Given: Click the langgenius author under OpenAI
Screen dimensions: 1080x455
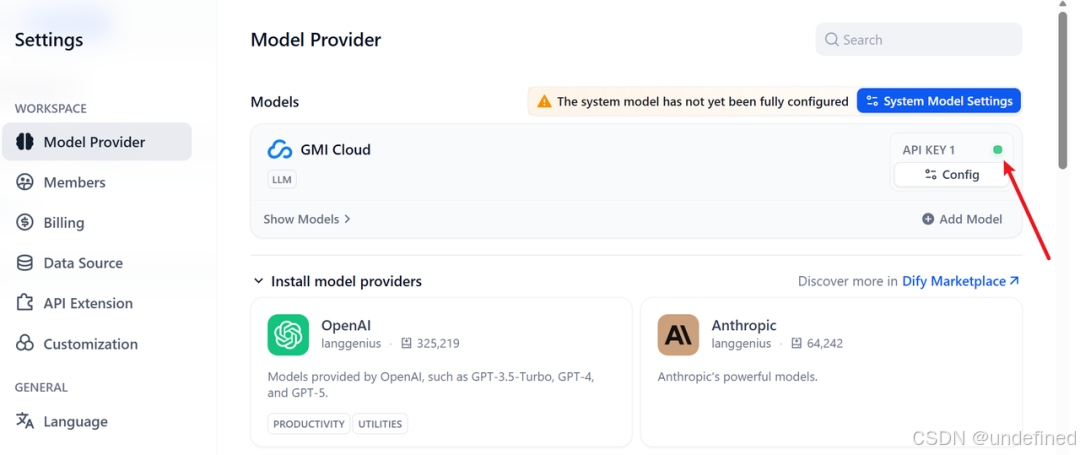Looking at the screenshot, I should click(x=351, y=343).
